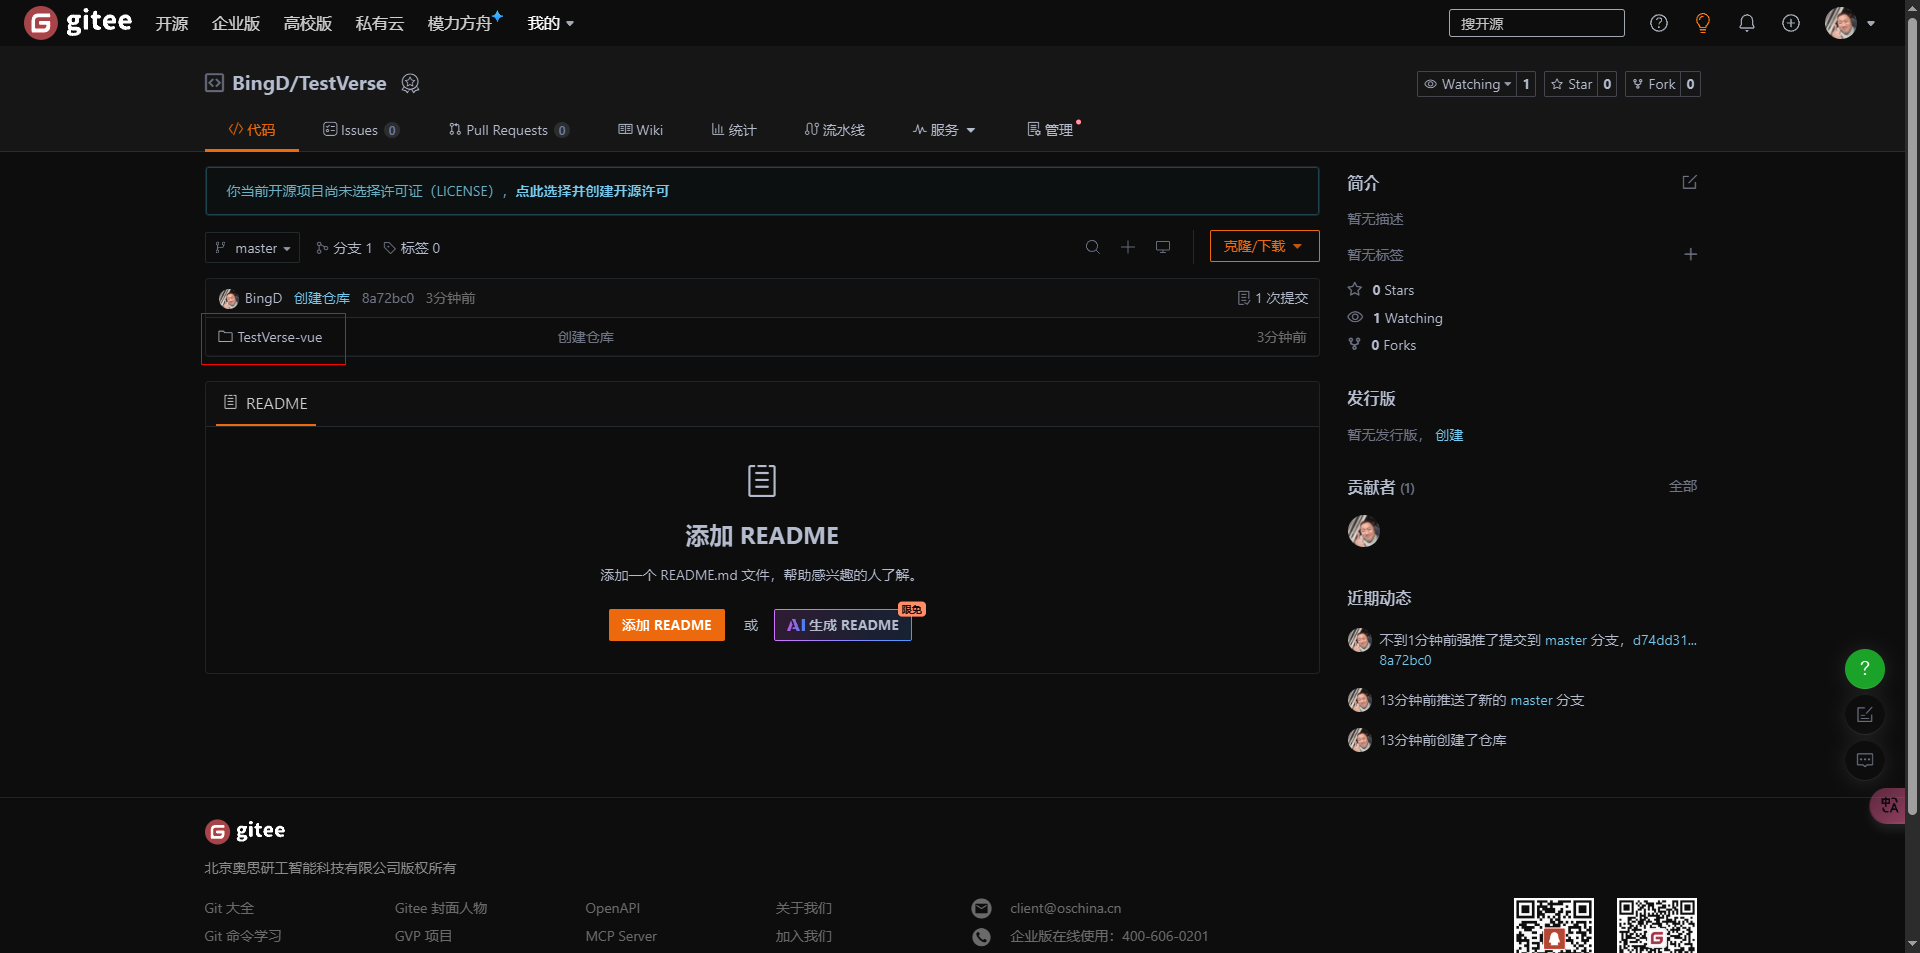
Task: Click the Gitee logo in the top navigation
Action: coord(78,22)
